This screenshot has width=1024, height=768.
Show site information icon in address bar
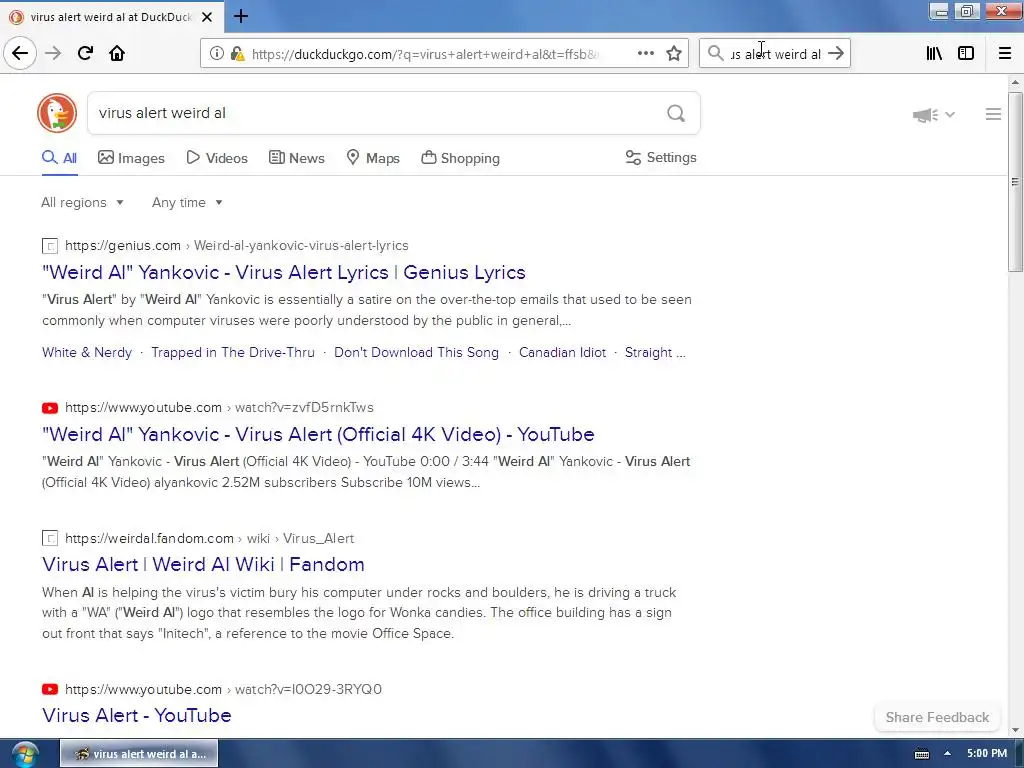tap(217, 54)
